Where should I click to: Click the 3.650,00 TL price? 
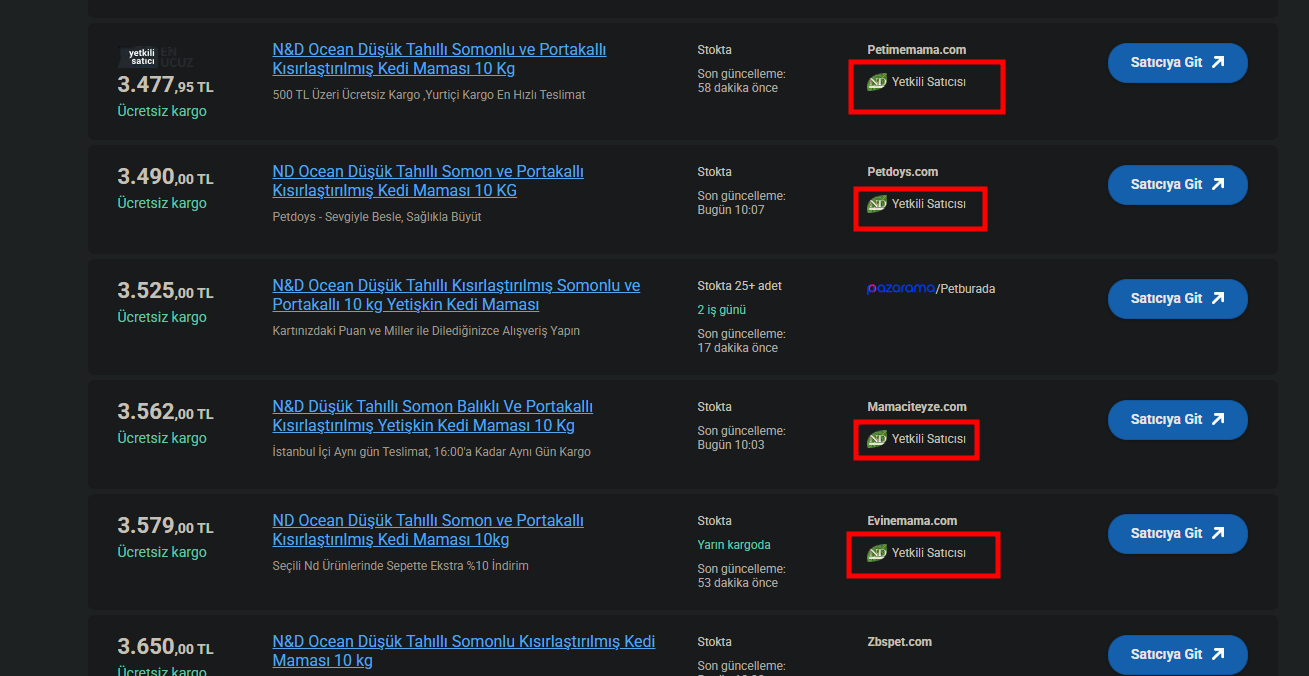pos(165,647)
